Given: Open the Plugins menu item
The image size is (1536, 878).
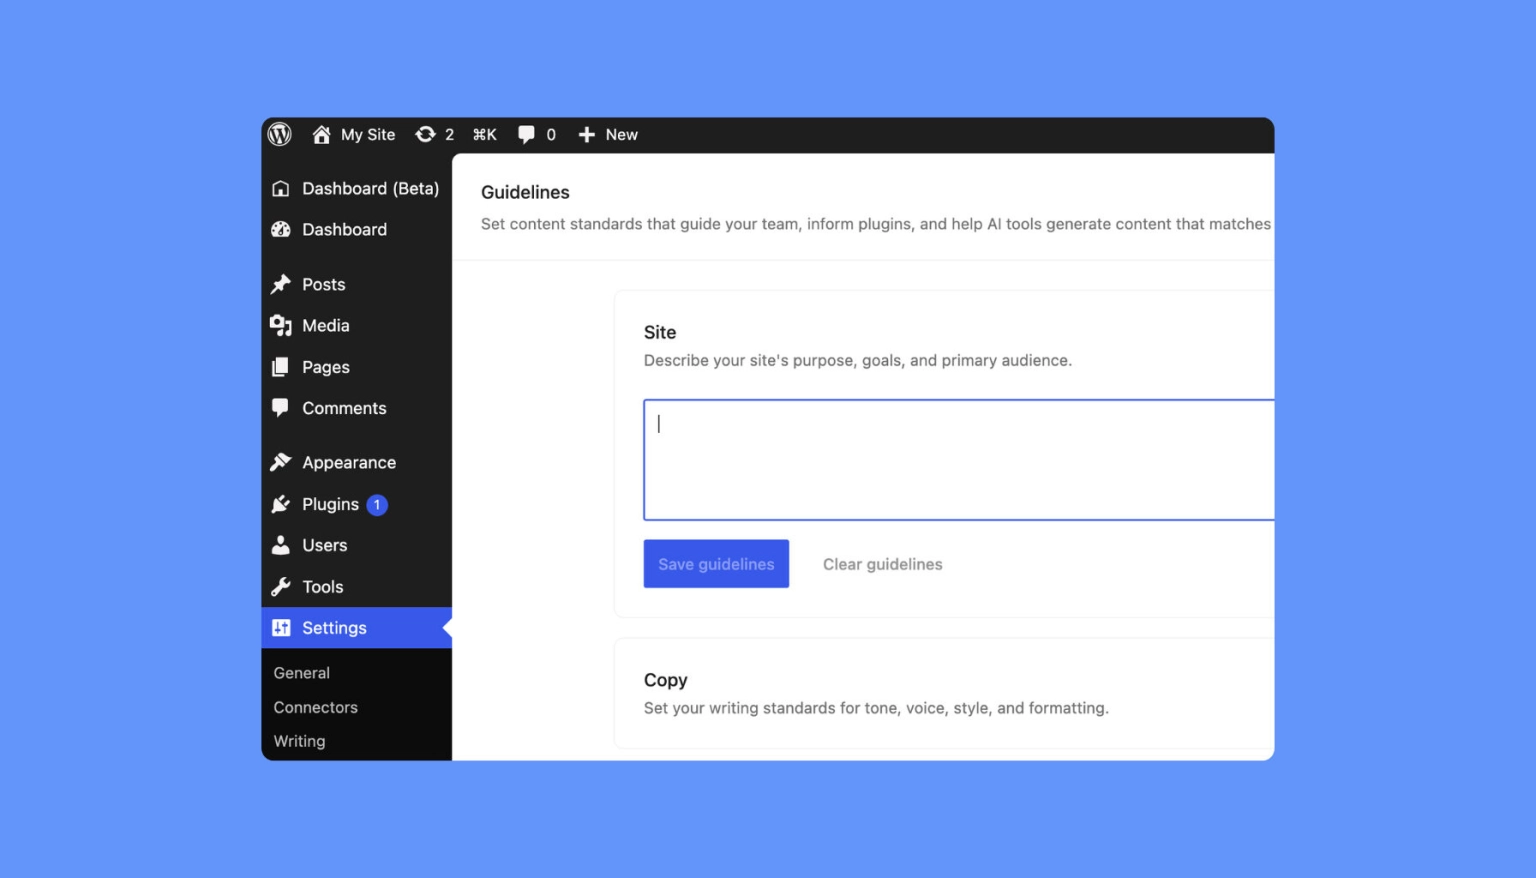Looking at the screenshot, I should (x=356, y=504).
